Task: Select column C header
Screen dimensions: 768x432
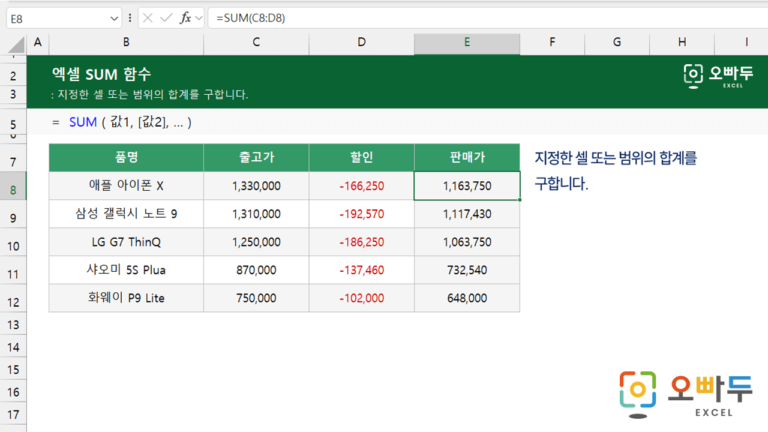Action: [x=256, y=43]
